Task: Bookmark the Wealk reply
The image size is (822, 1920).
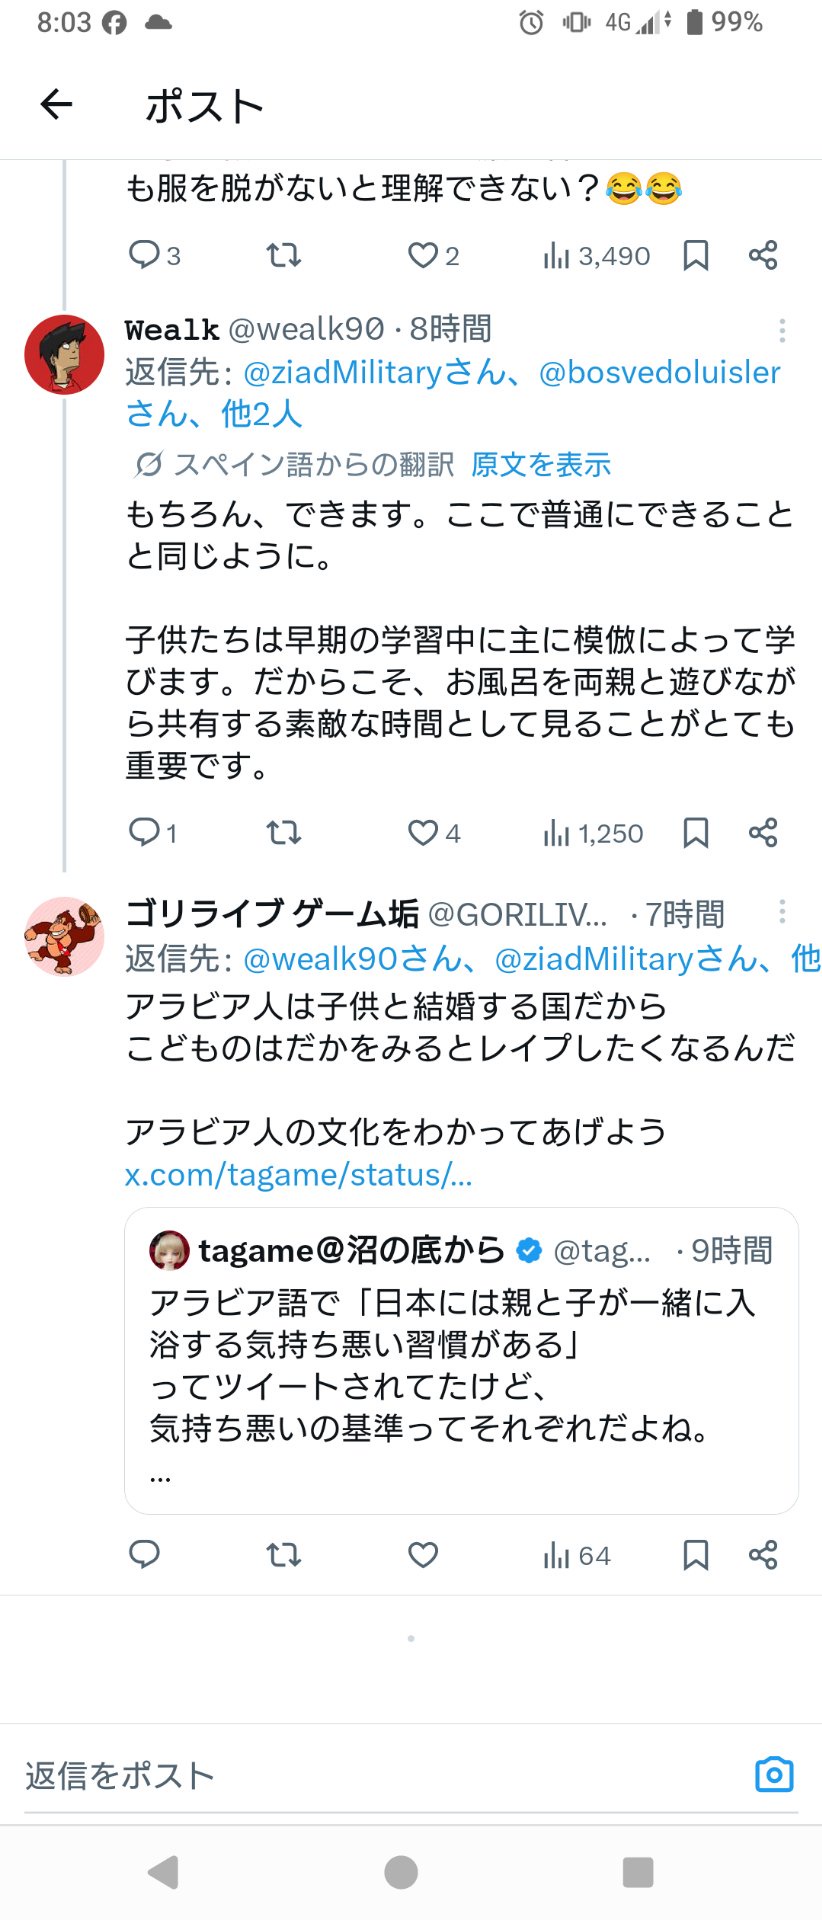Action: [x=696, y=832]
